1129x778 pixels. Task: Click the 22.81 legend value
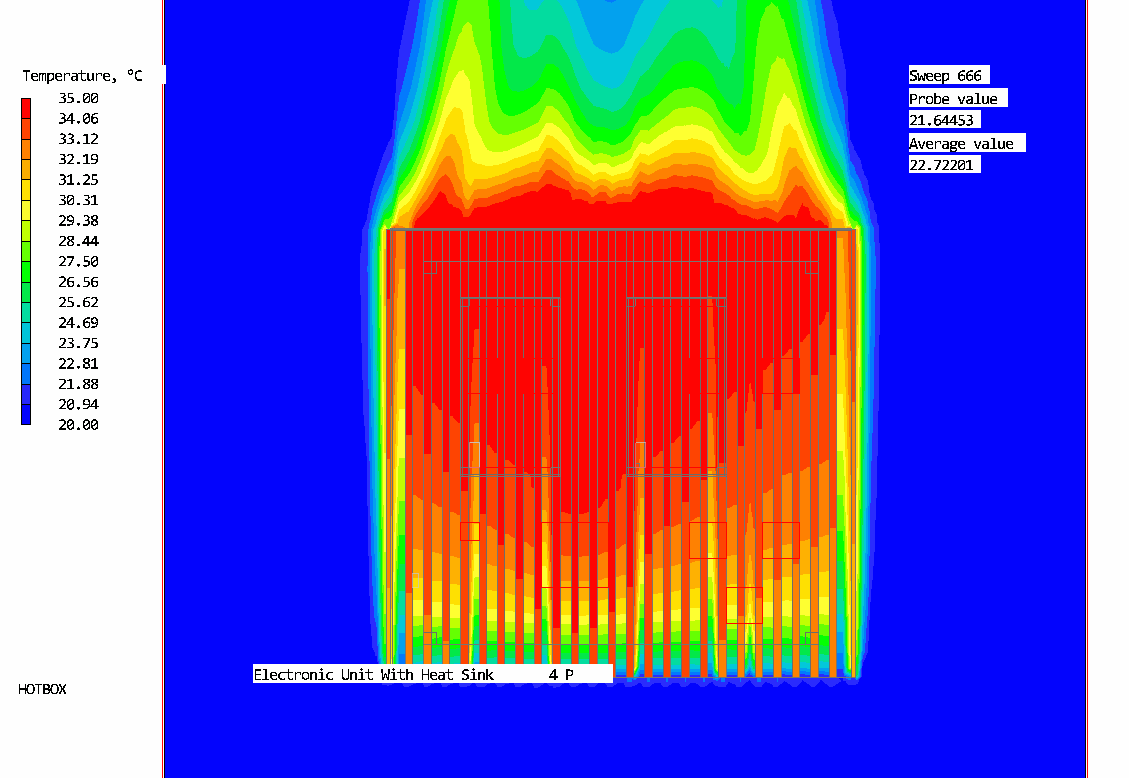[x=77, y=364]
